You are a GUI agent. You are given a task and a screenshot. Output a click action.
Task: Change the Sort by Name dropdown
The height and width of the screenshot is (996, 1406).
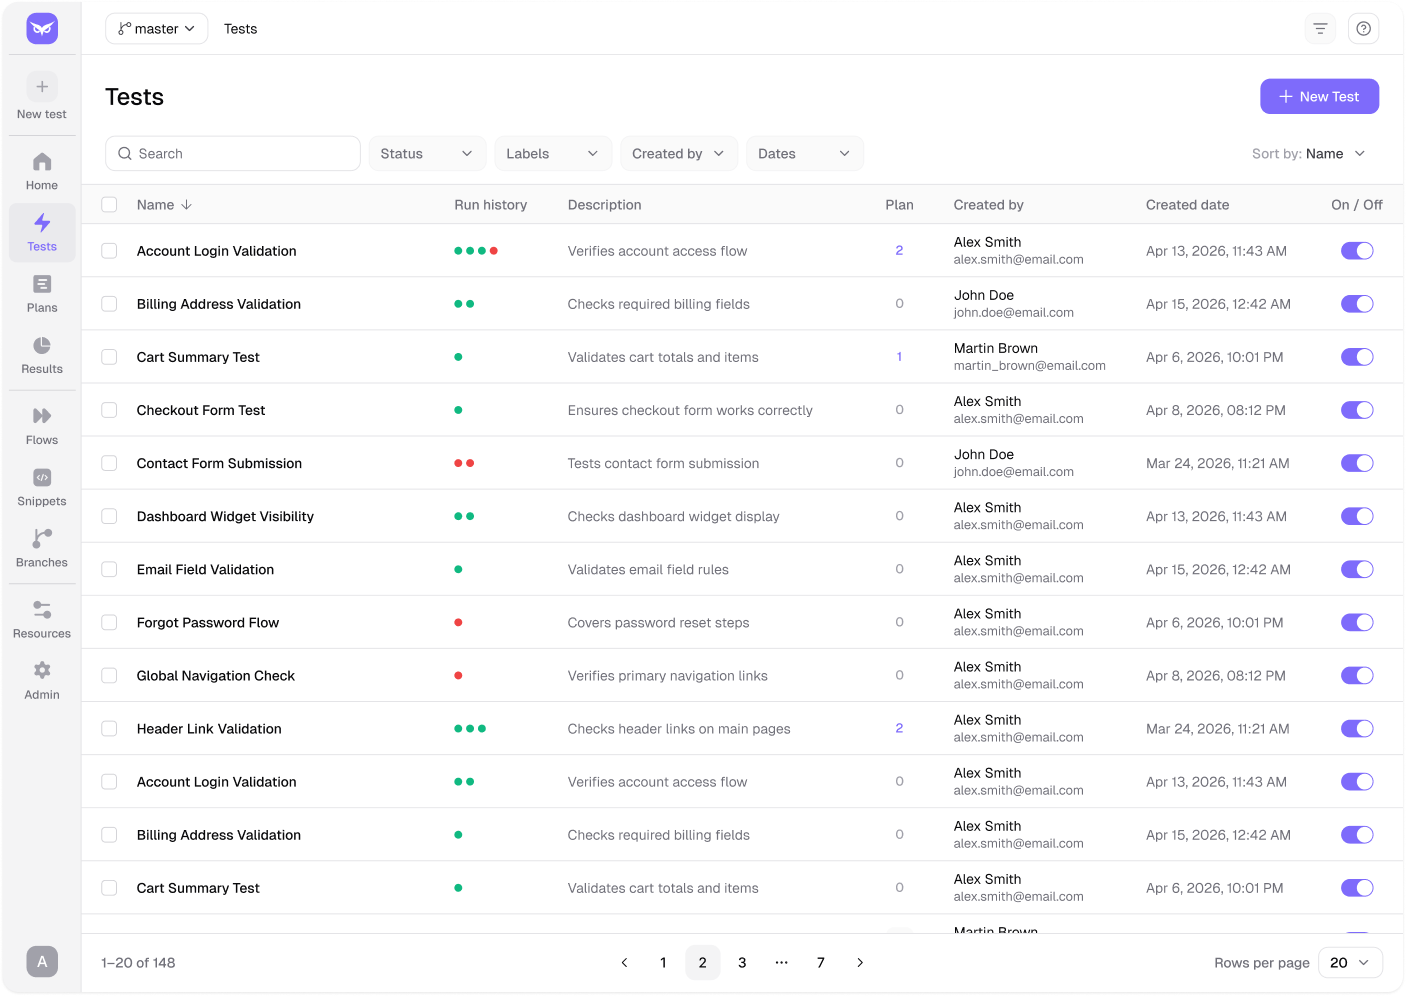click(1308, 154)
